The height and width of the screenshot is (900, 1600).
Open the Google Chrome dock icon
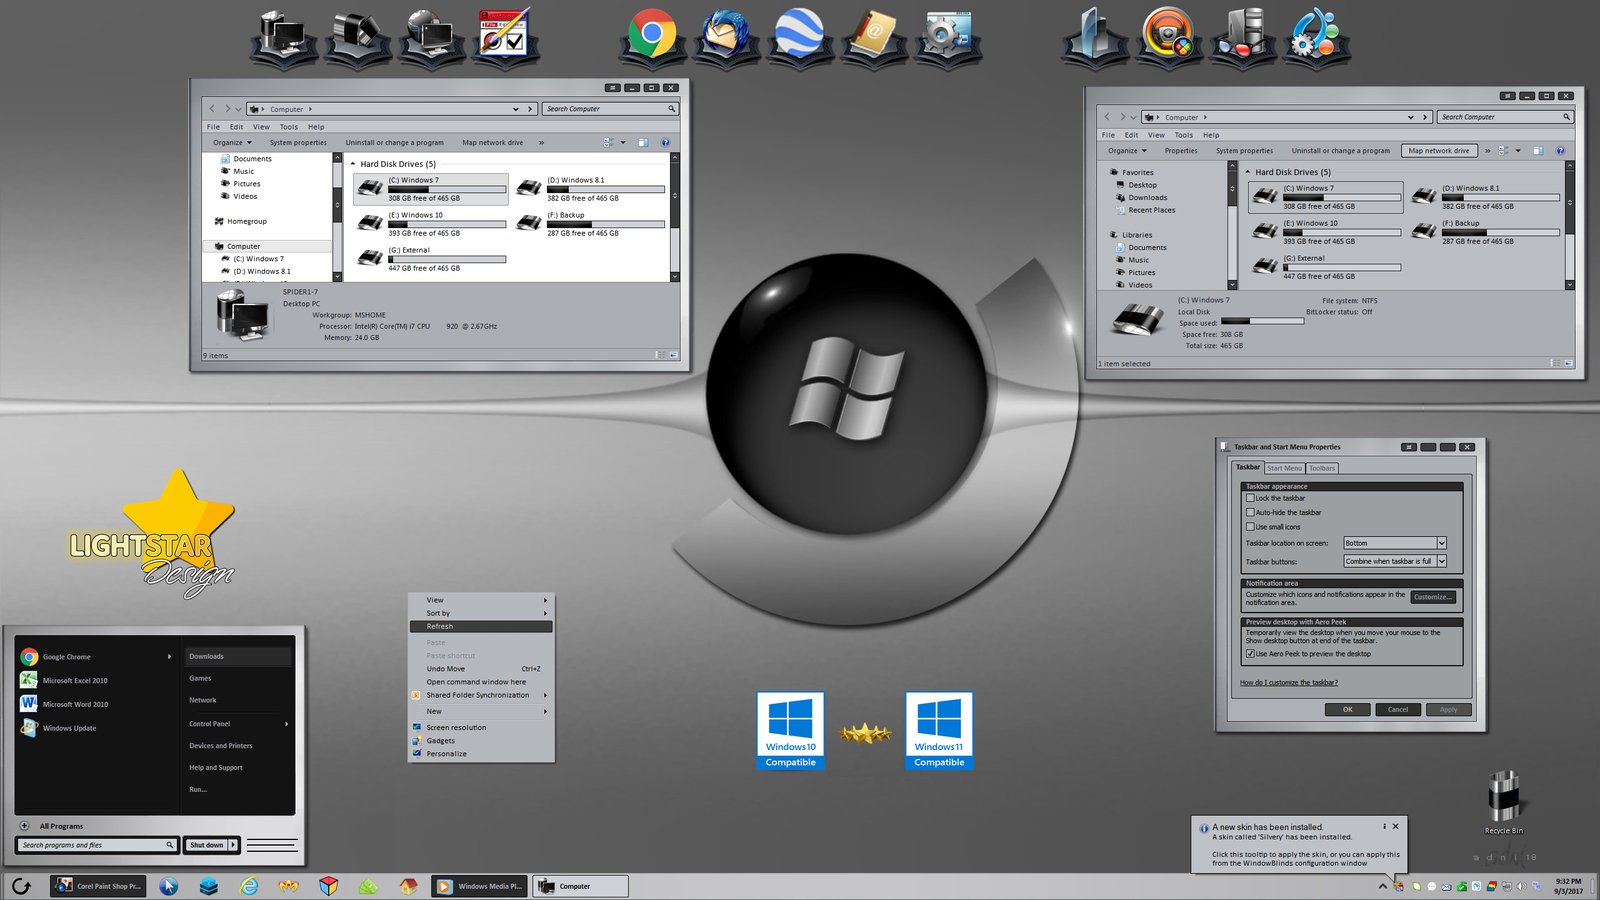pyautogui.click(x=651, y=35)
